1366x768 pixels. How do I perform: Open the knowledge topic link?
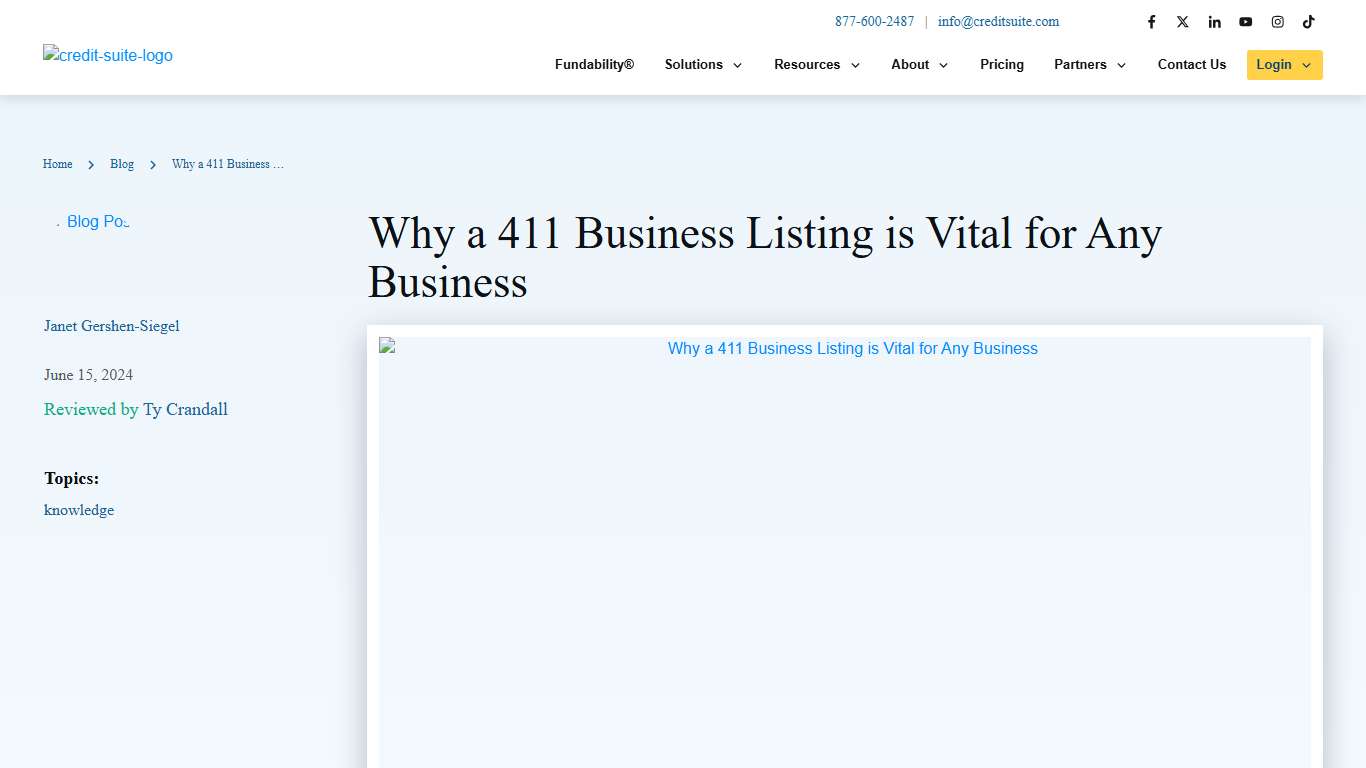[x=79, y=510]
